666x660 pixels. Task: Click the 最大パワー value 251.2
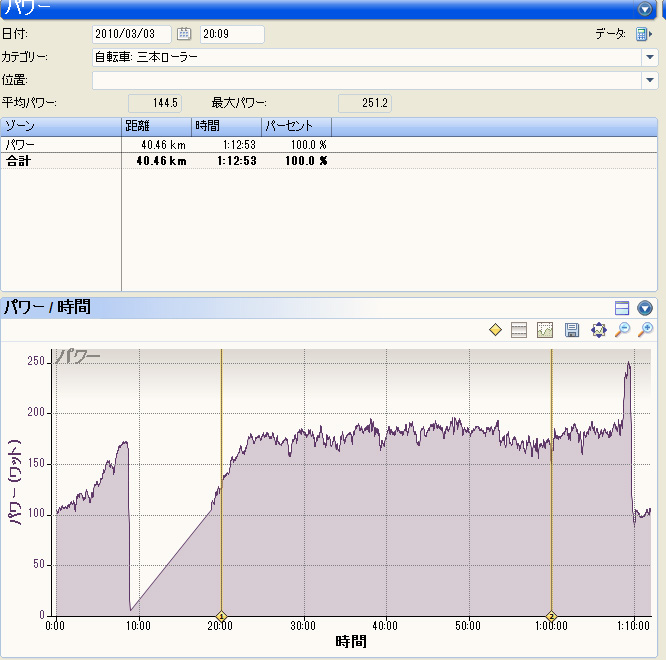[x=364, y=103]
